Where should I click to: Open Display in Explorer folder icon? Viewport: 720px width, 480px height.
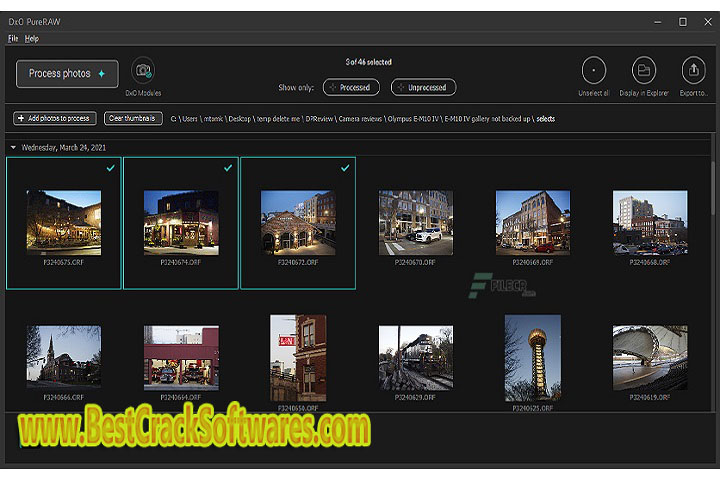(644, 70)
